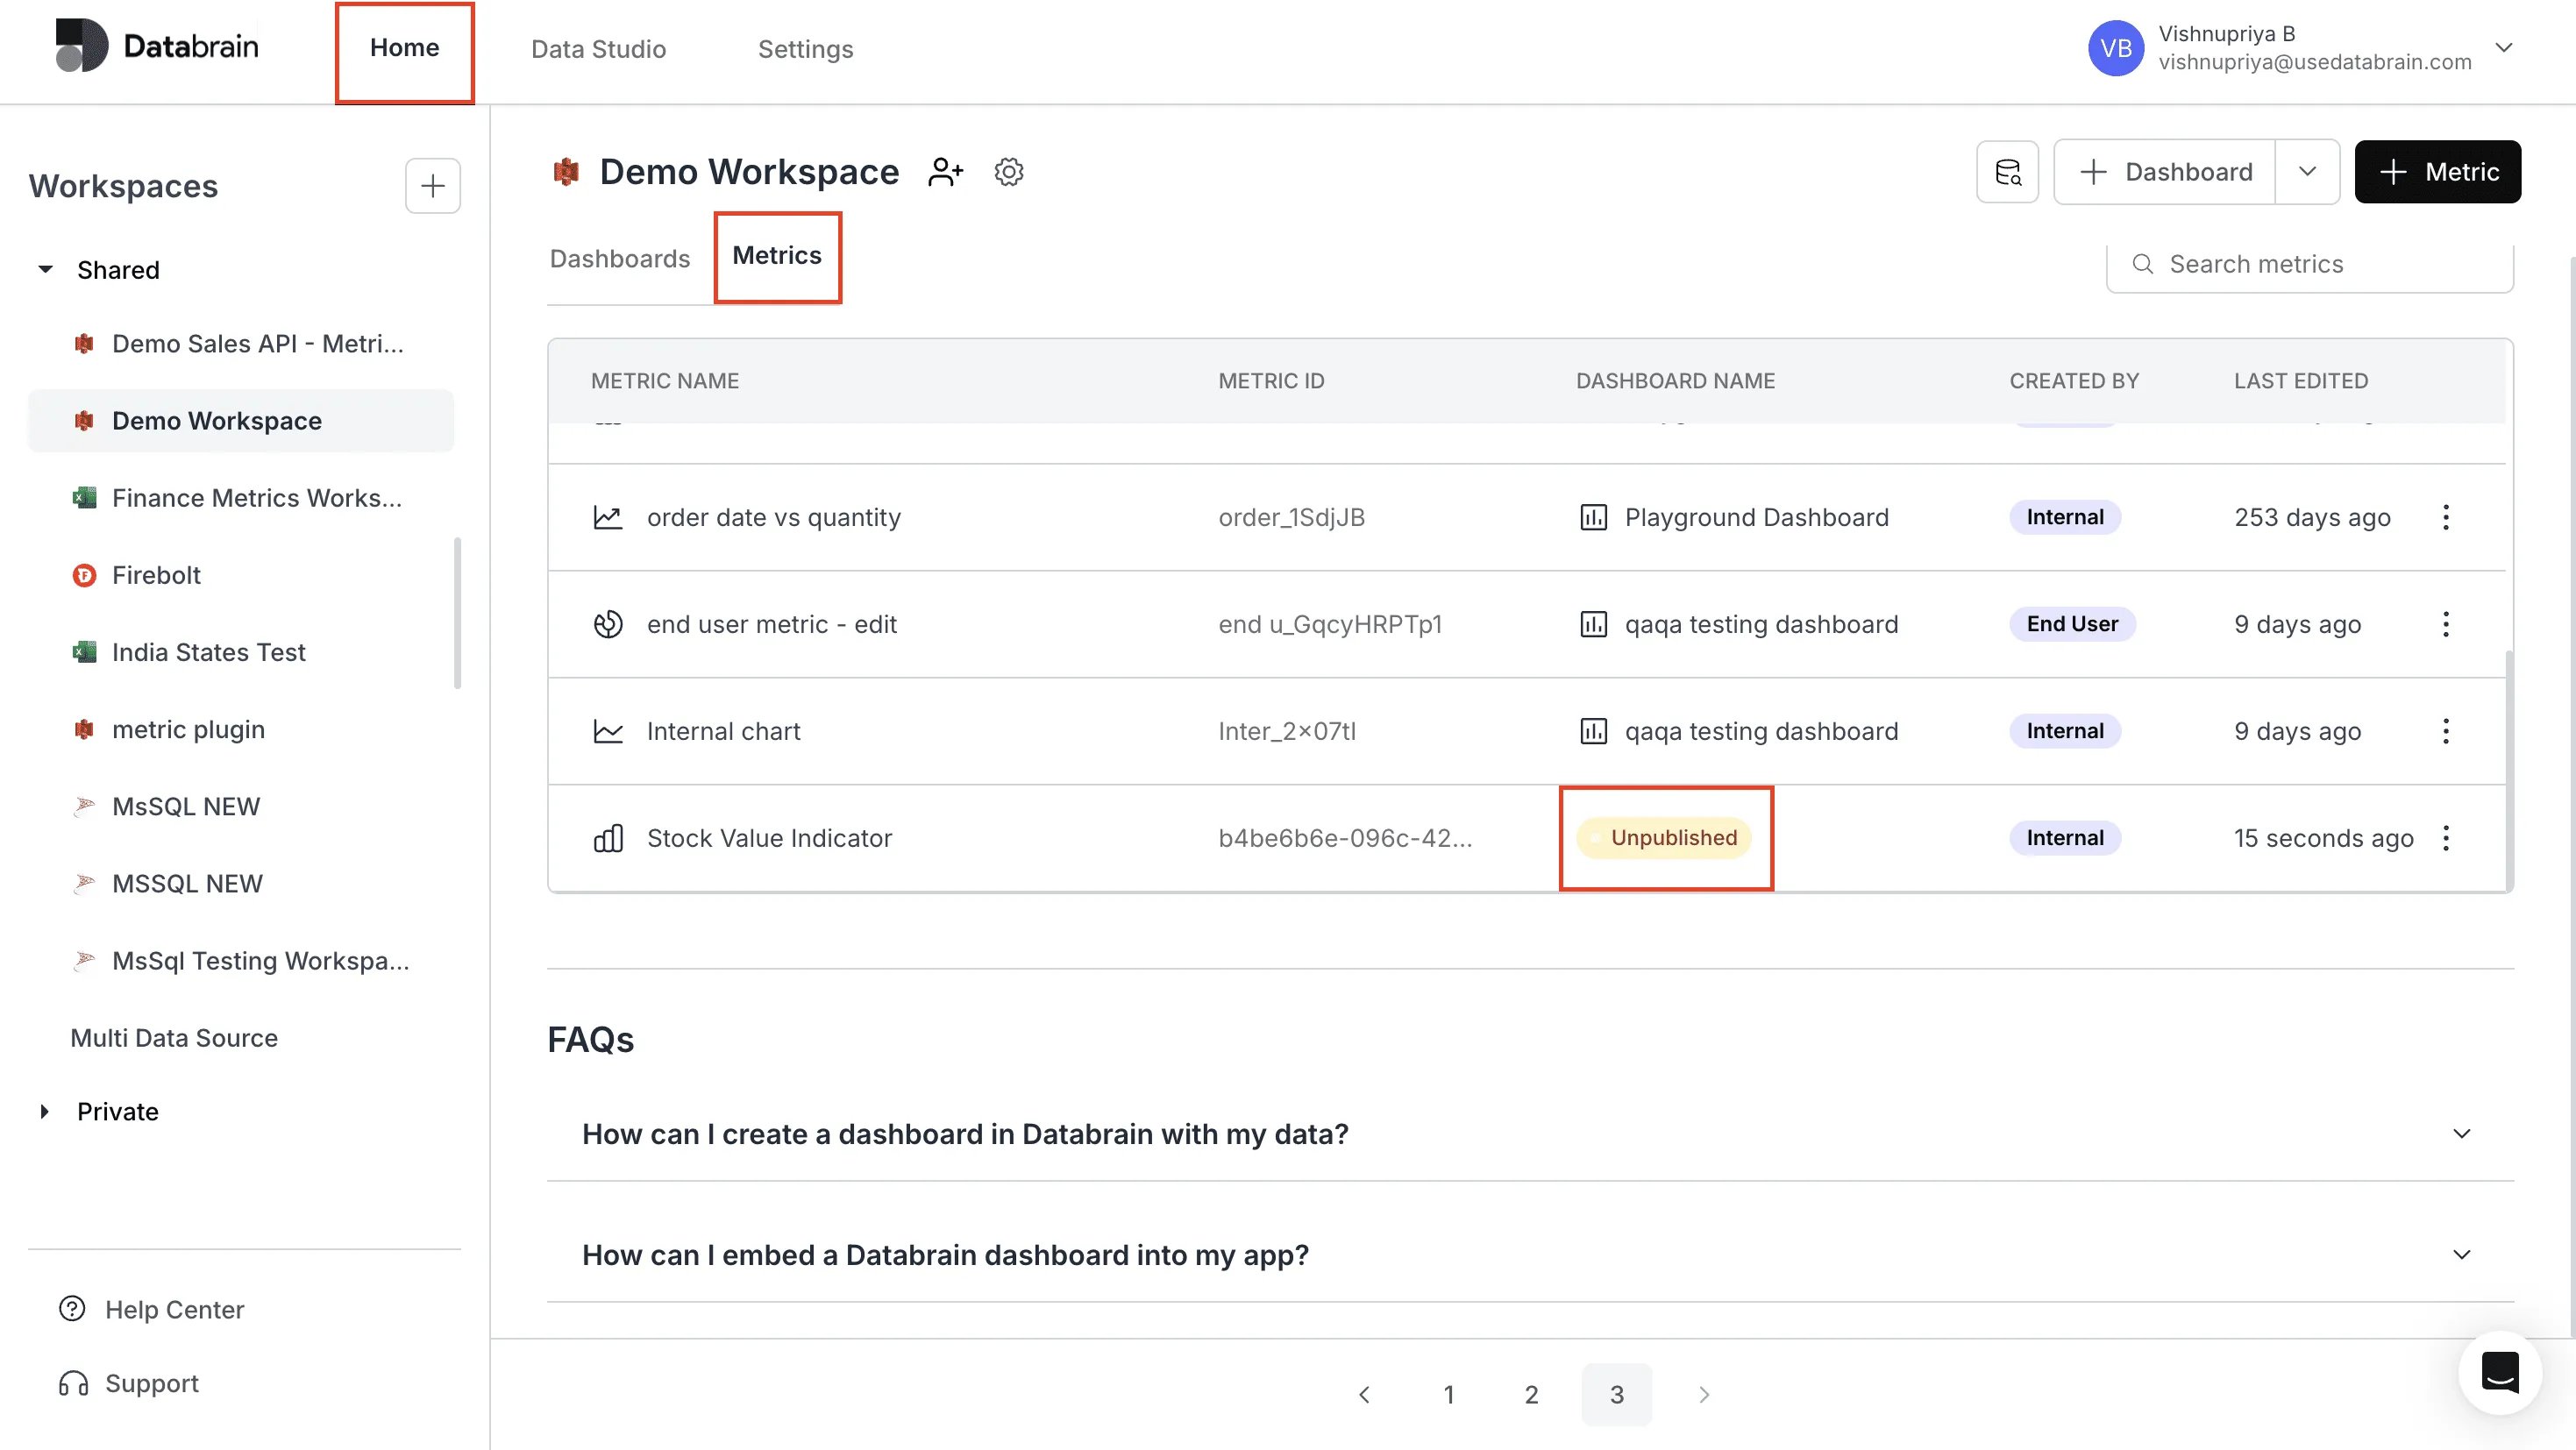Open MSSQL NEW workspace
Image resolution: width=2576 pixels, height=1450 pixels.
(241, 884)
